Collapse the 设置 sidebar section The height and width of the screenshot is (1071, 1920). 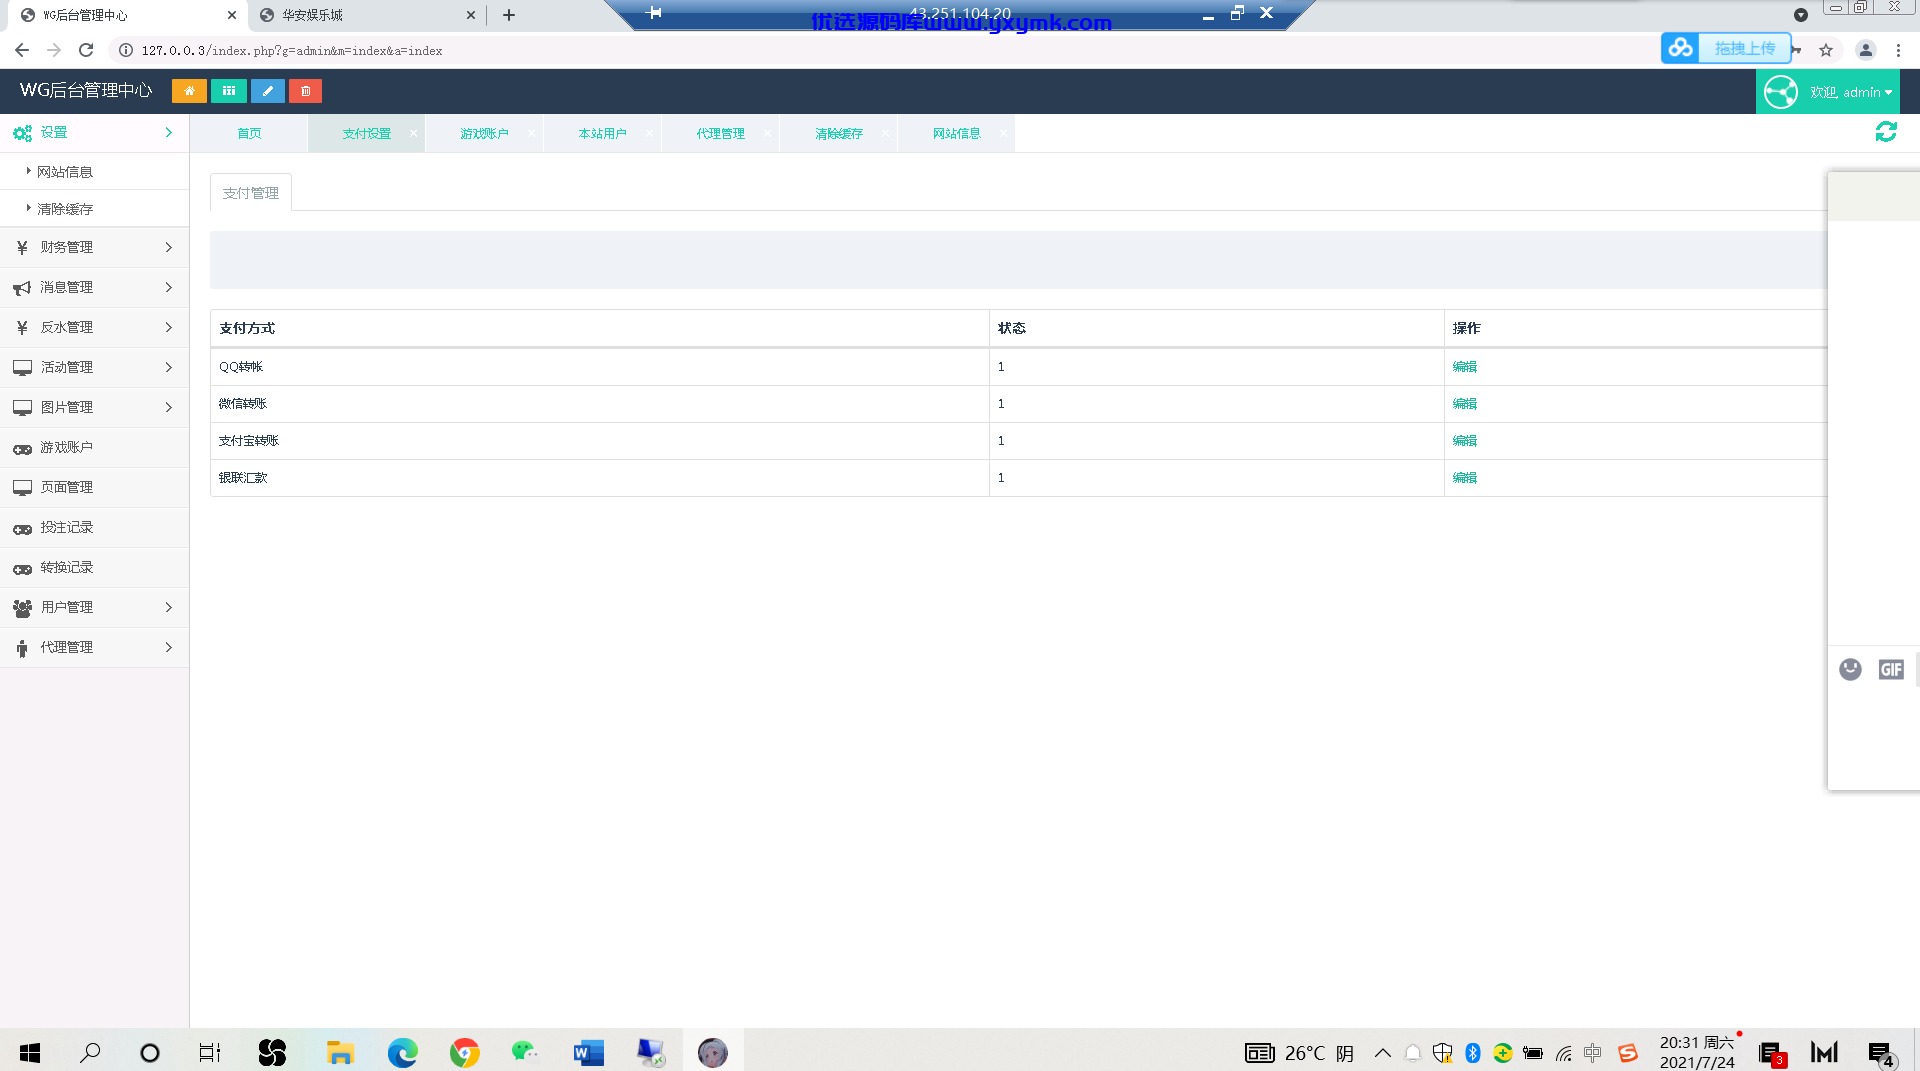[94, 132]
